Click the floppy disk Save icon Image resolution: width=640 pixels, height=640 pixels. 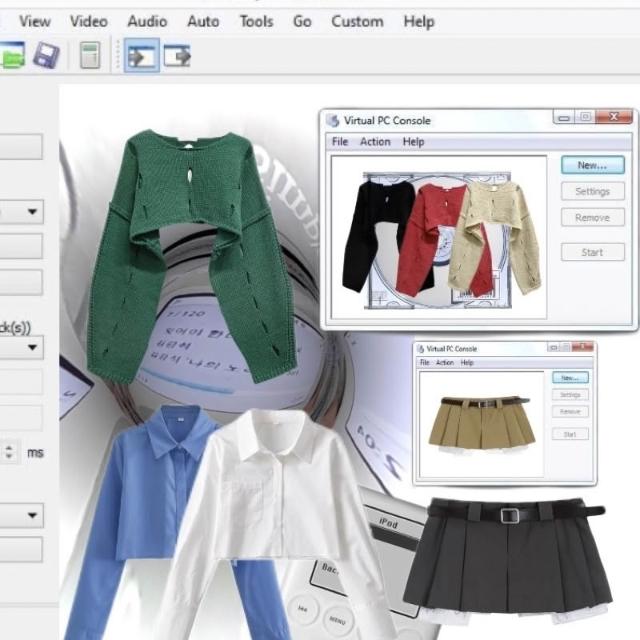point(46,55)
